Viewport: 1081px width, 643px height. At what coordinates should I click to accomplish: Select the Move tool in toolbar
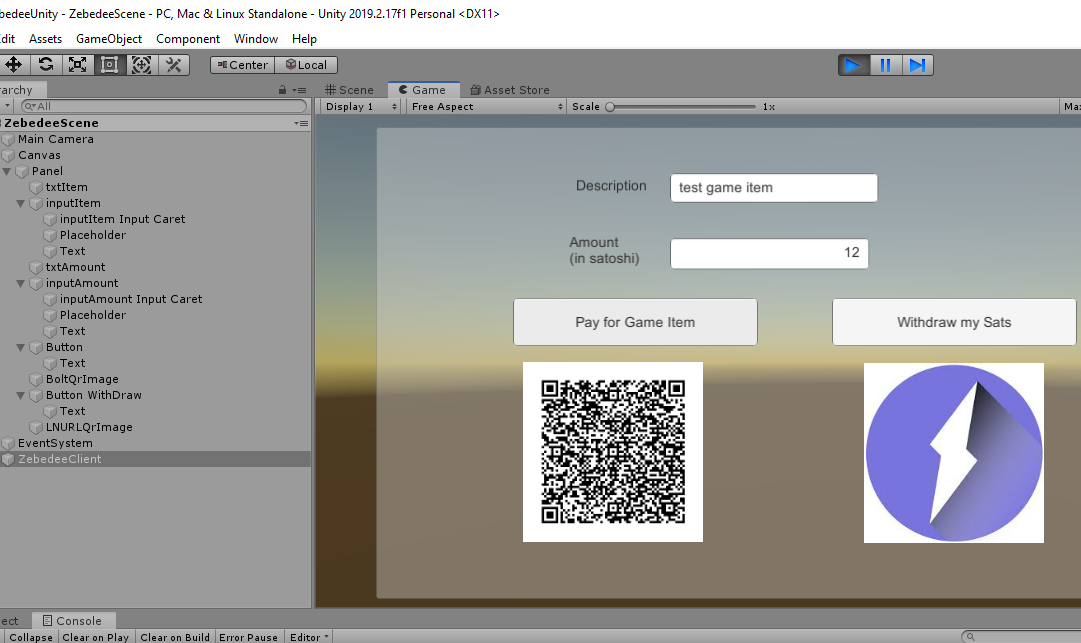(14, 65)
